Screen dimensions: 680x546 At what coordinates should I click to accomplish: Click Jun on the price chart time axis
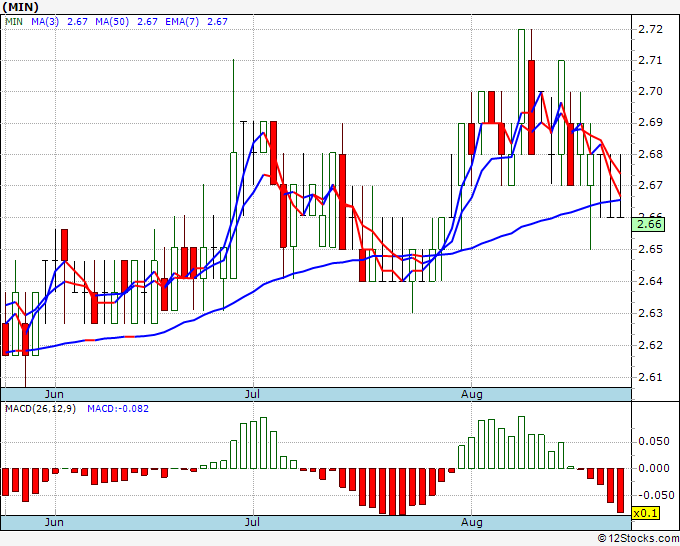coord(54,394)
